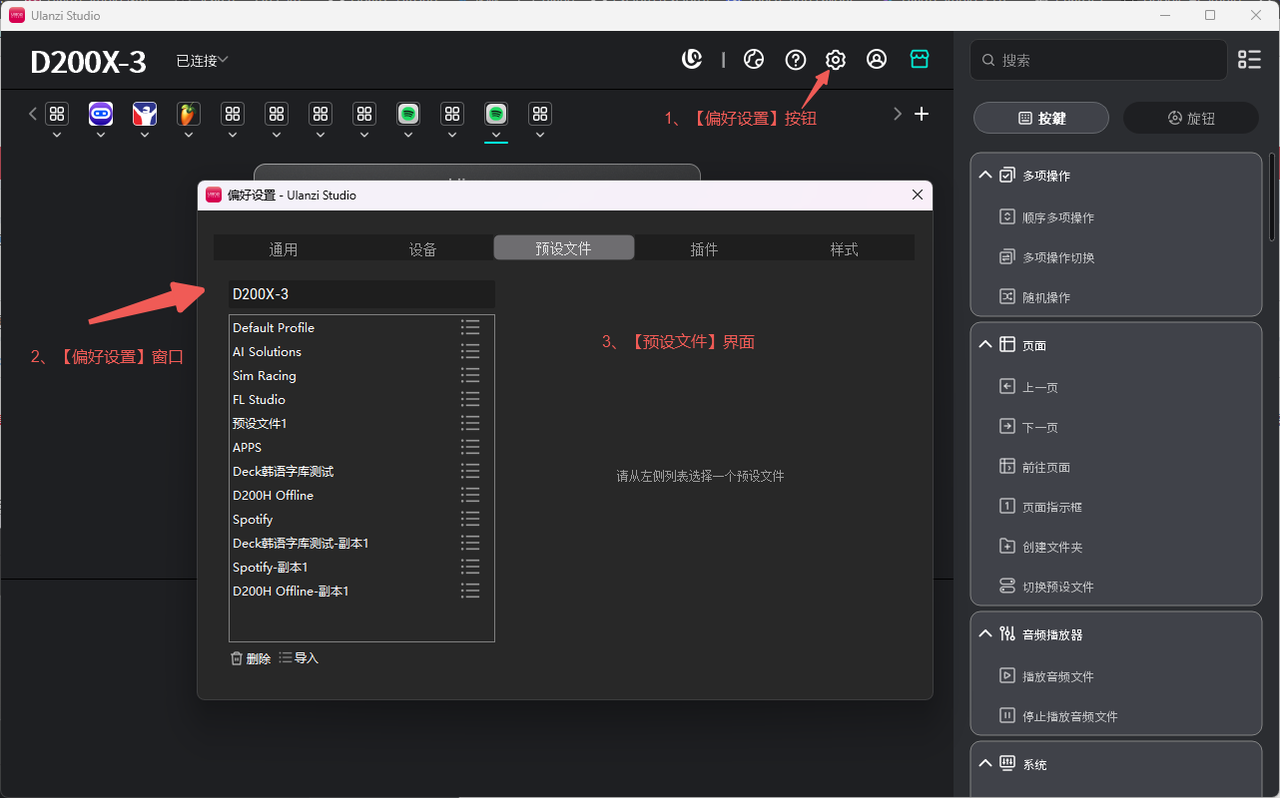Click the help question mark icon
Image resolution: width=1280 pixels, height=798 pixels.
click(795, 60)
